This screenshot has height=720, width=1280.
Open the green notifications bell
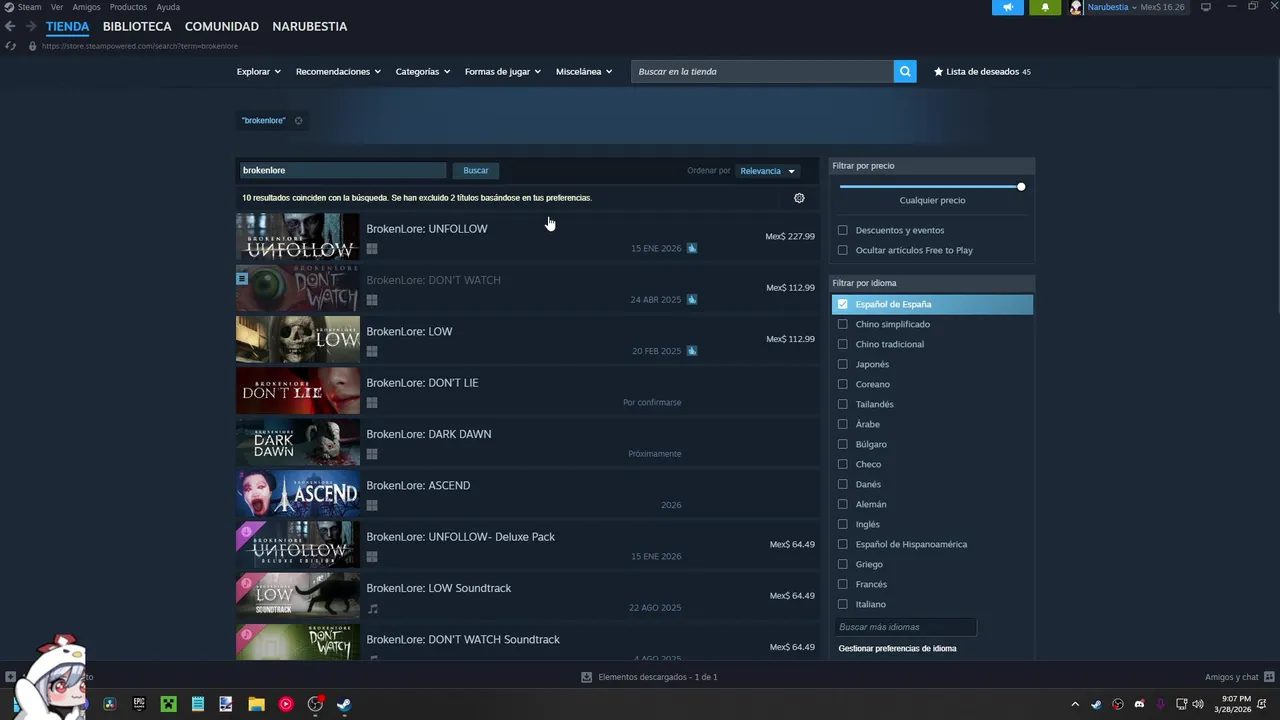1045,7
